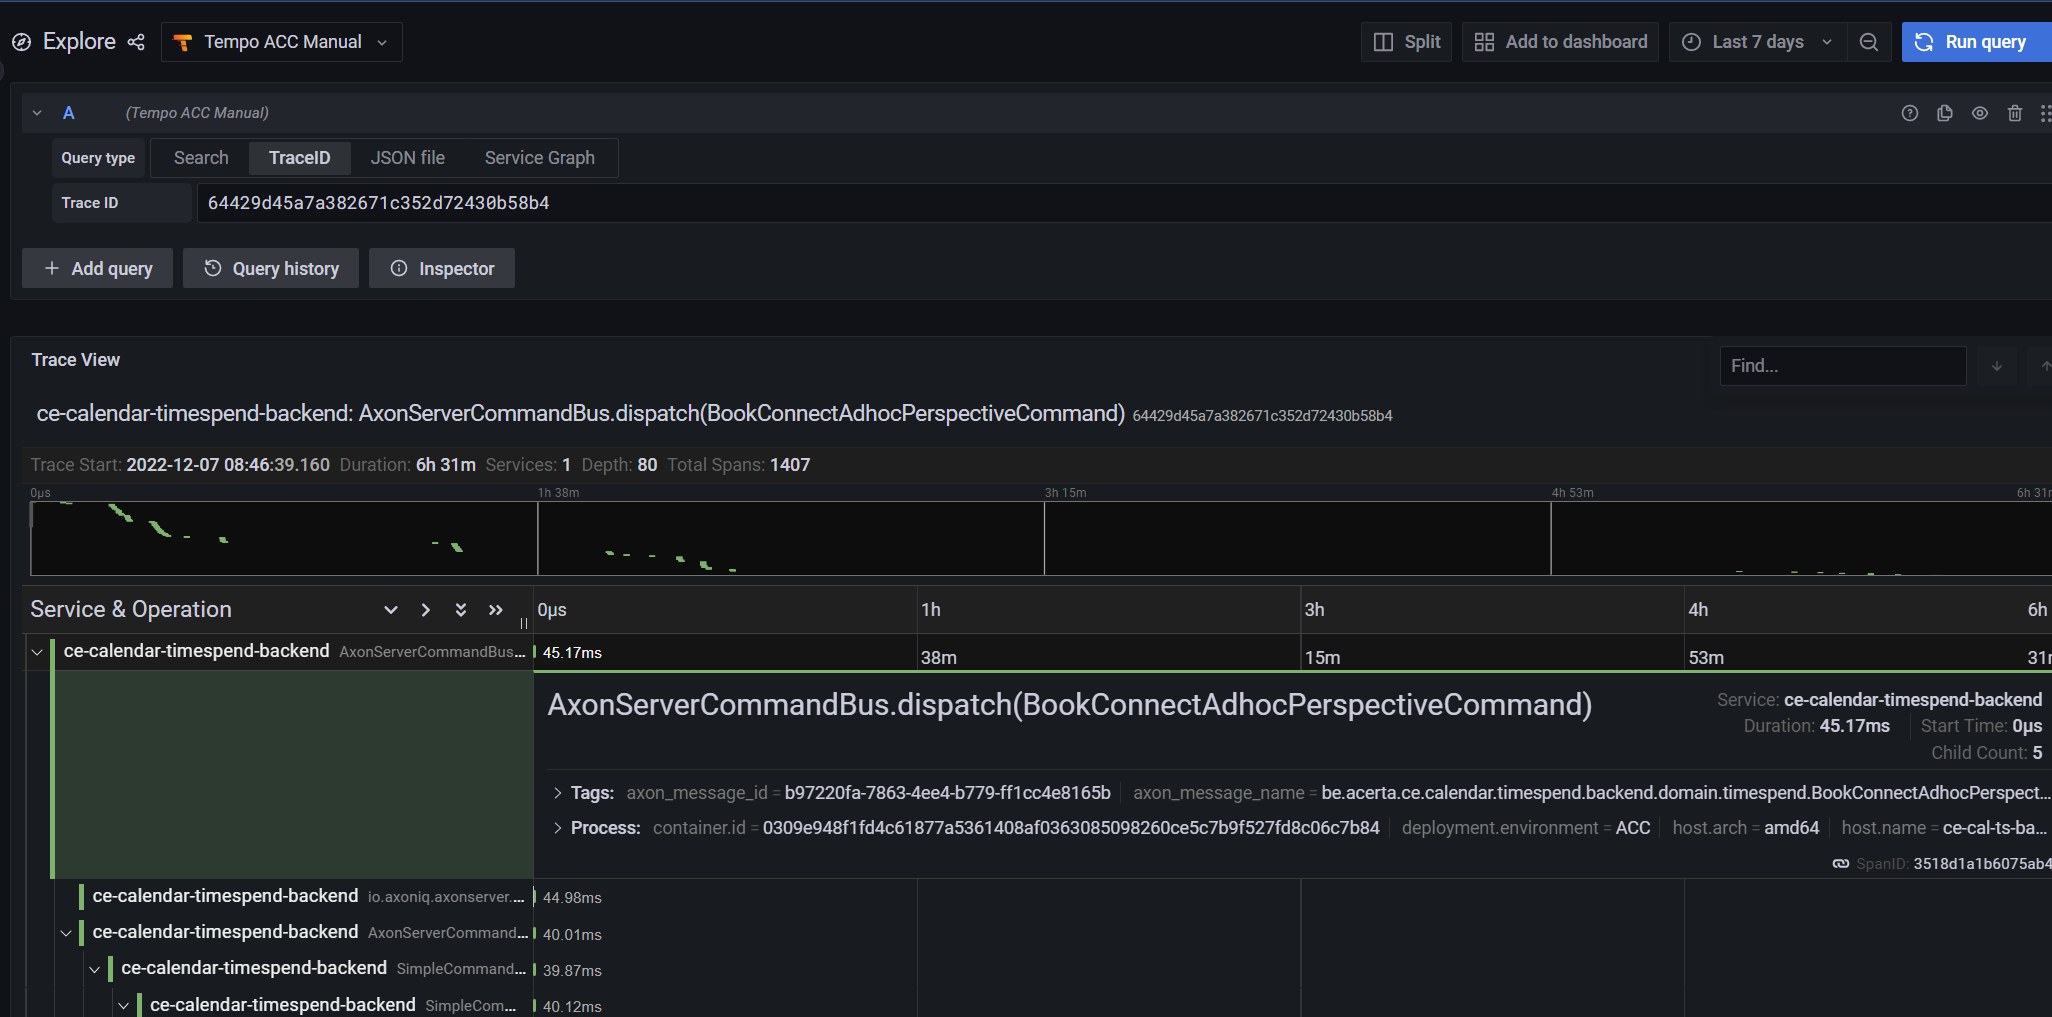Open the Last 7 days time picker
2052x1017 pixels.
click(x=1757, y=42)
